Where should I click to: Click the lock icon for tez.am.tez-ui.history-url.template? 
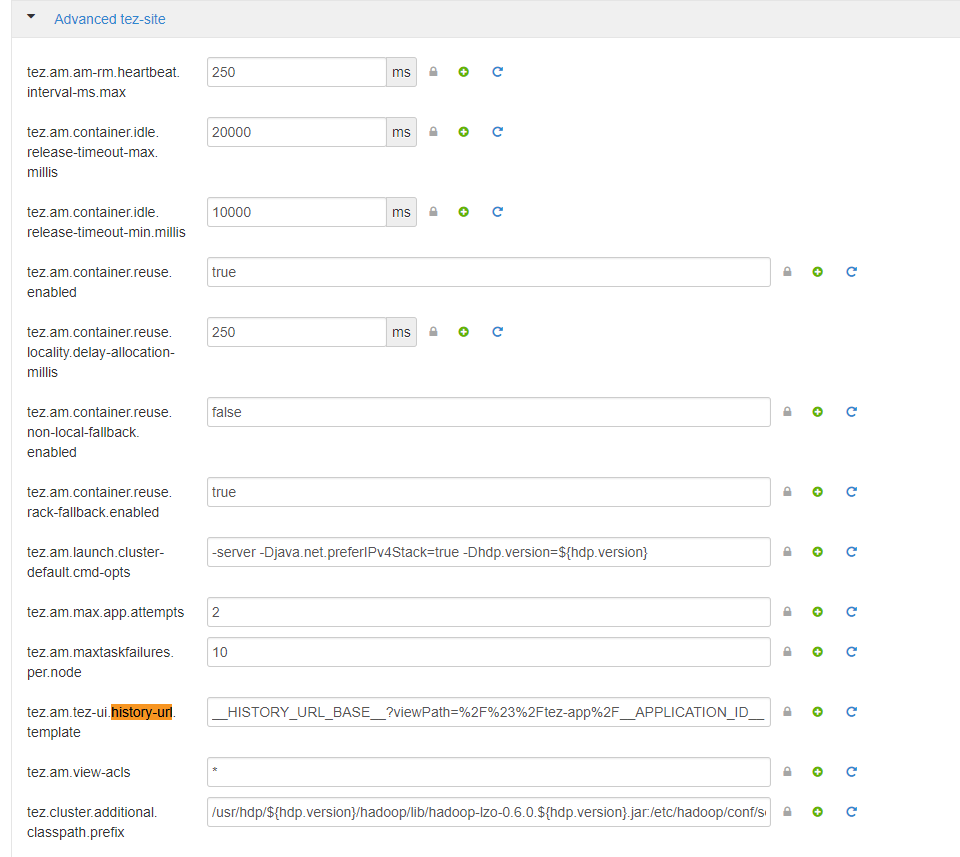tap(787, 711)
